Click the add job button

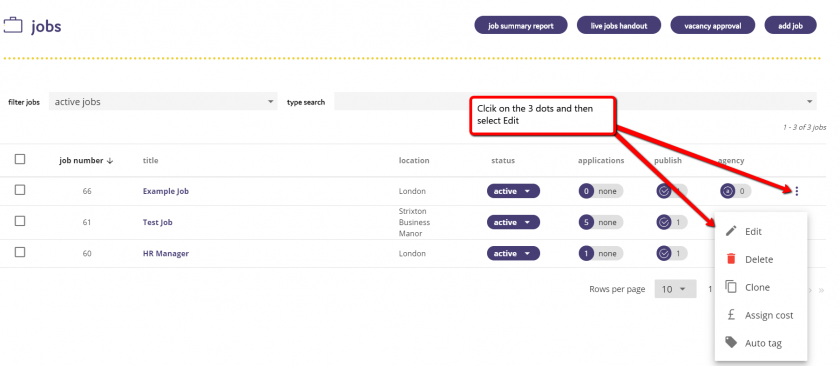(x=790, y=25)
